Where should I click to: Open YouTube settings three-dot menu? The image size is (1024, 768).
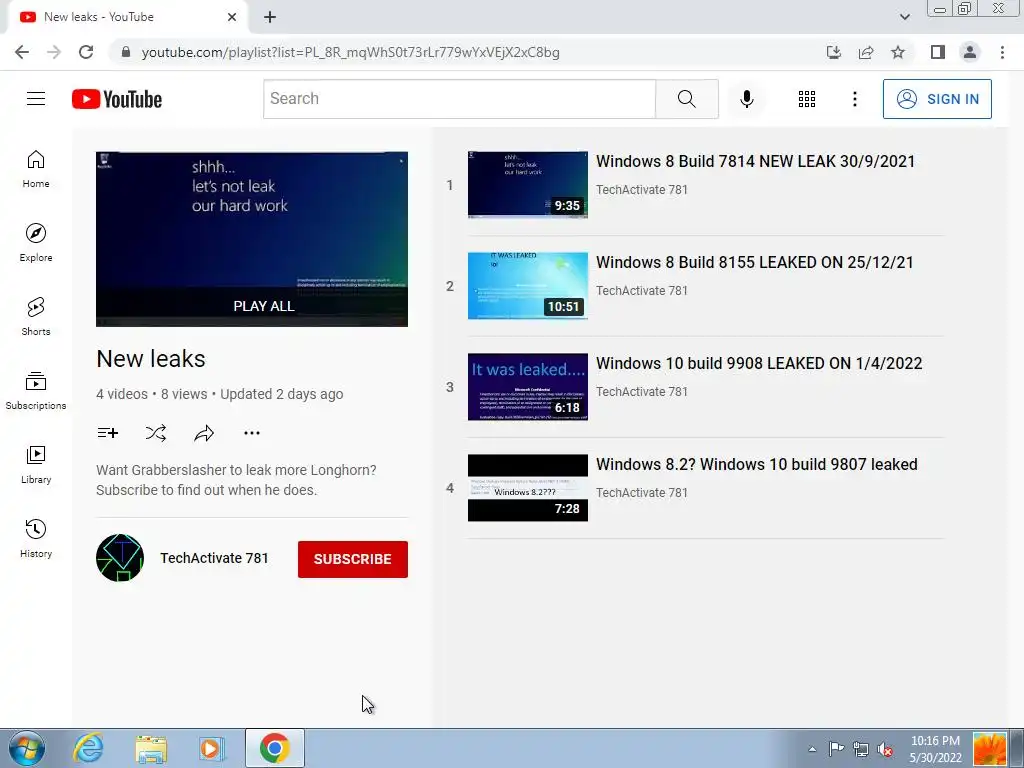pos(854,99)
